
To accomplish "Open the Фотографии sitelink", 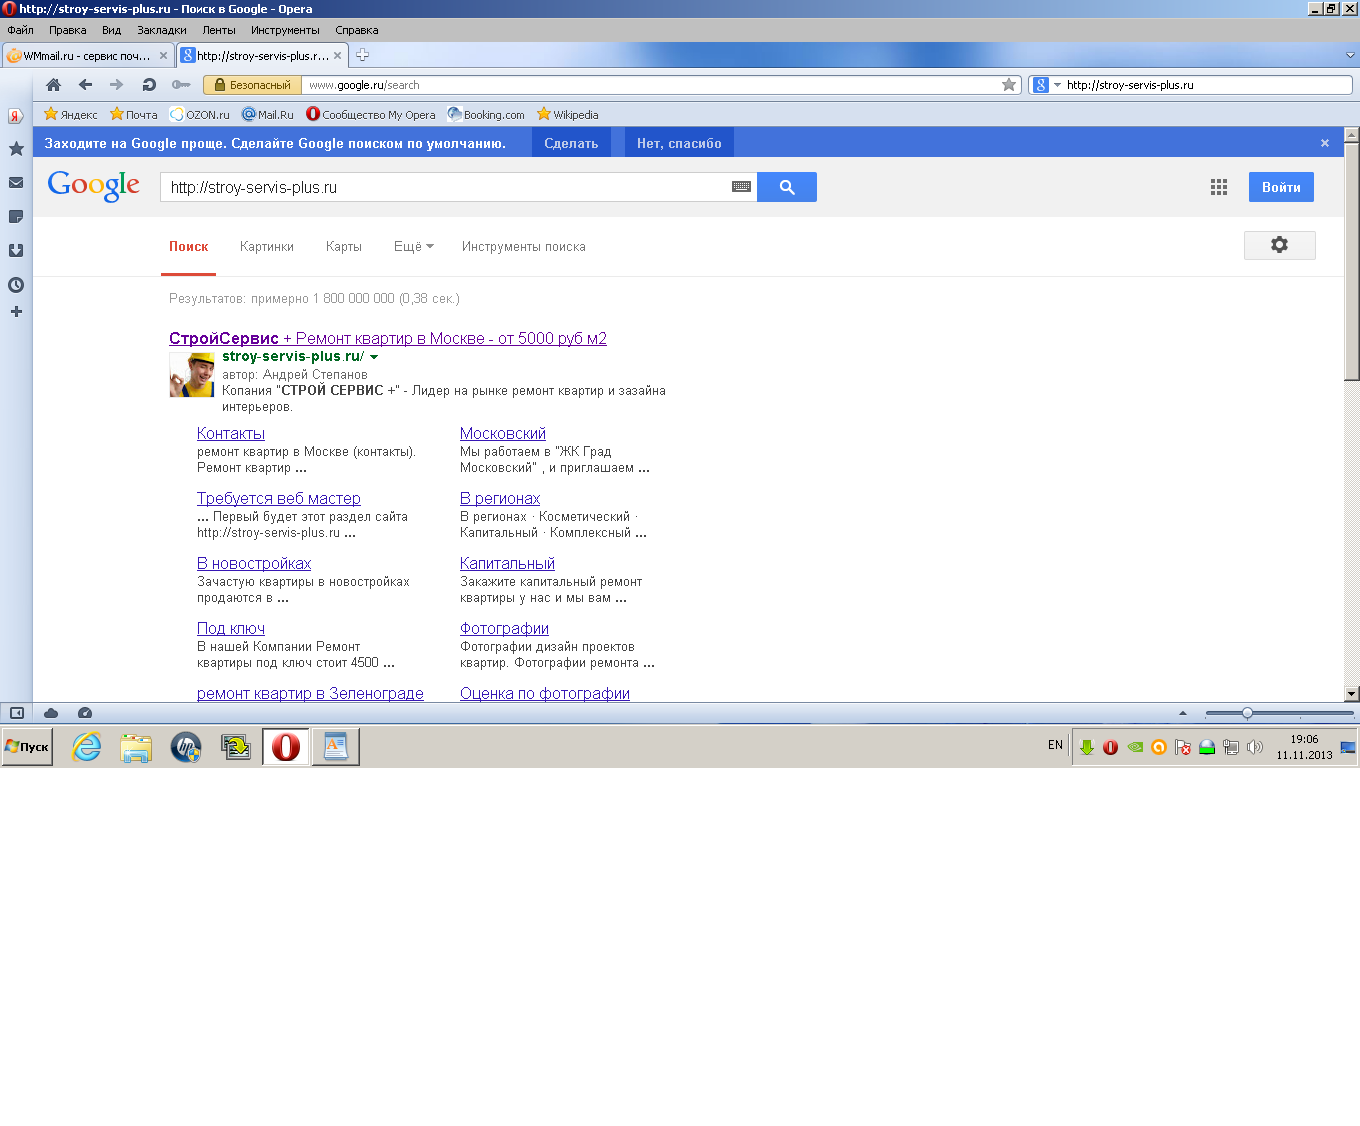I will [504, 628].
